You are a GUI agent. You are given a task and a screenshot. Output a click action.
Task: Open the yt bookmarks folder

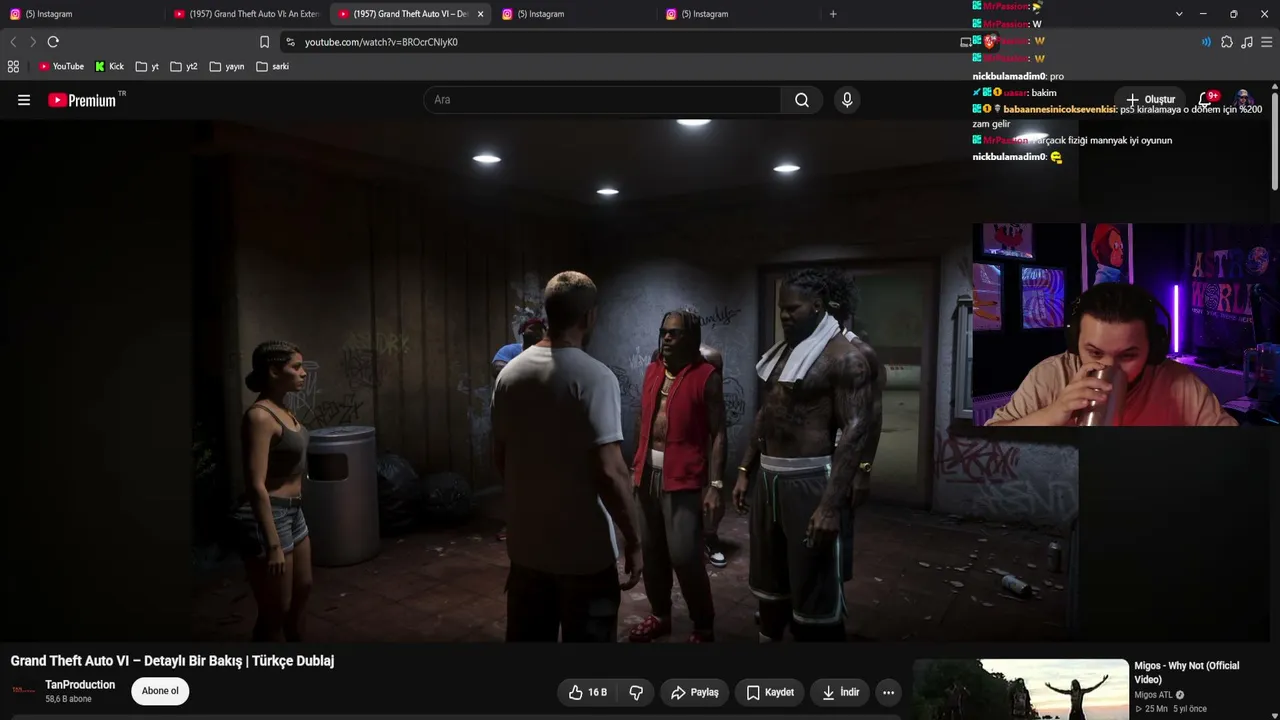[x=148, y=67]
